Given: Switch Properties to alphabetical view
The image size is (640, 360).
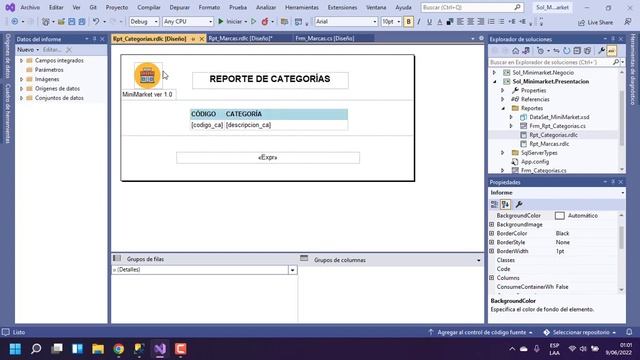Looking at the screenshot, I should [505, 204].
